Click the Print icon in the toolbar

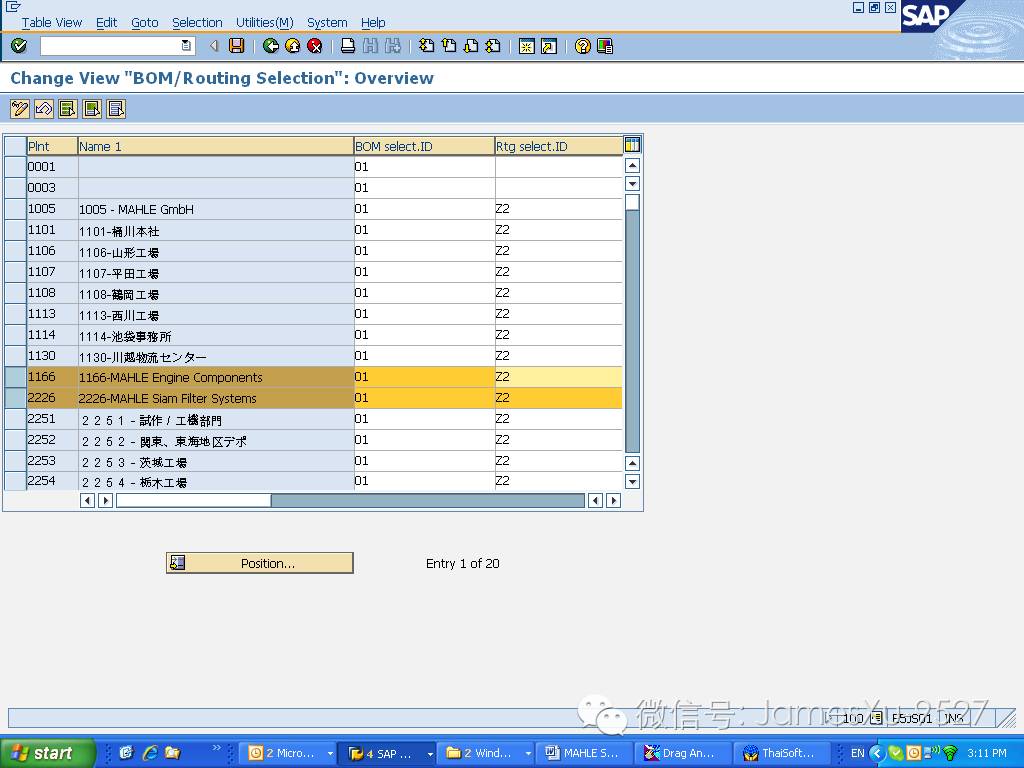coord(348,46)
